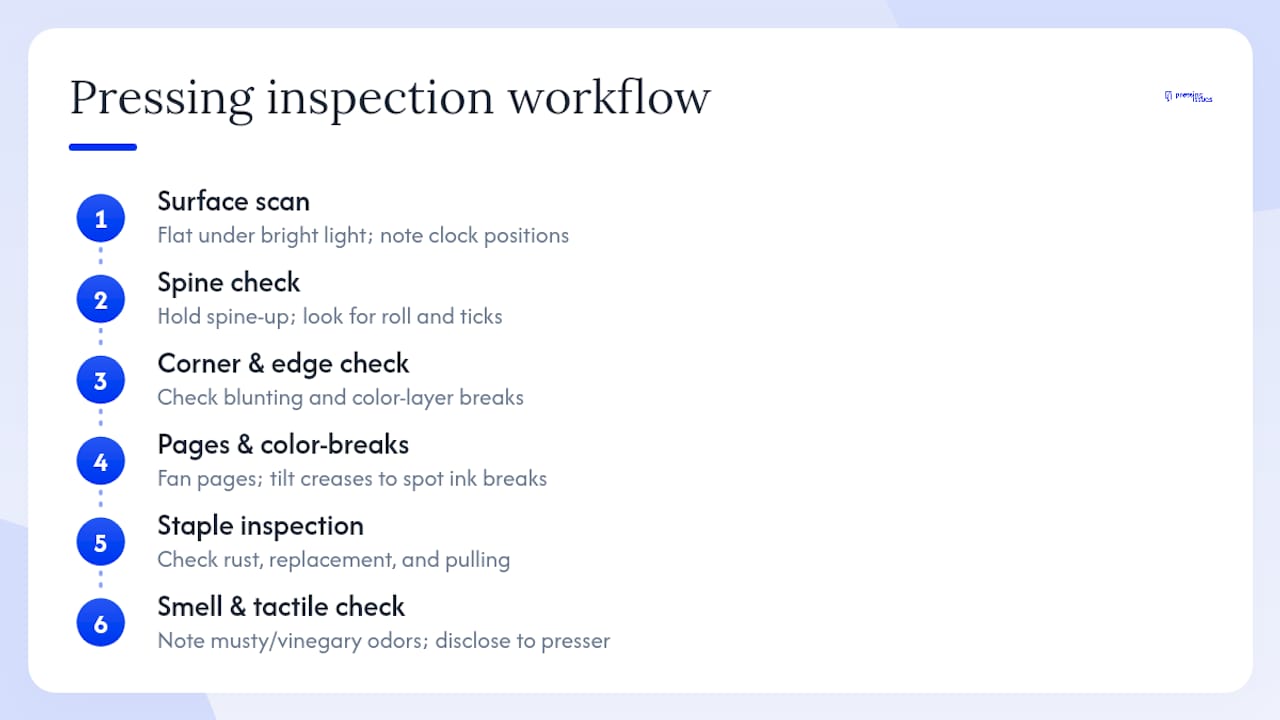Click the step 6 circle badge
The image size is (1280, 720).
[x=100, y=623]
